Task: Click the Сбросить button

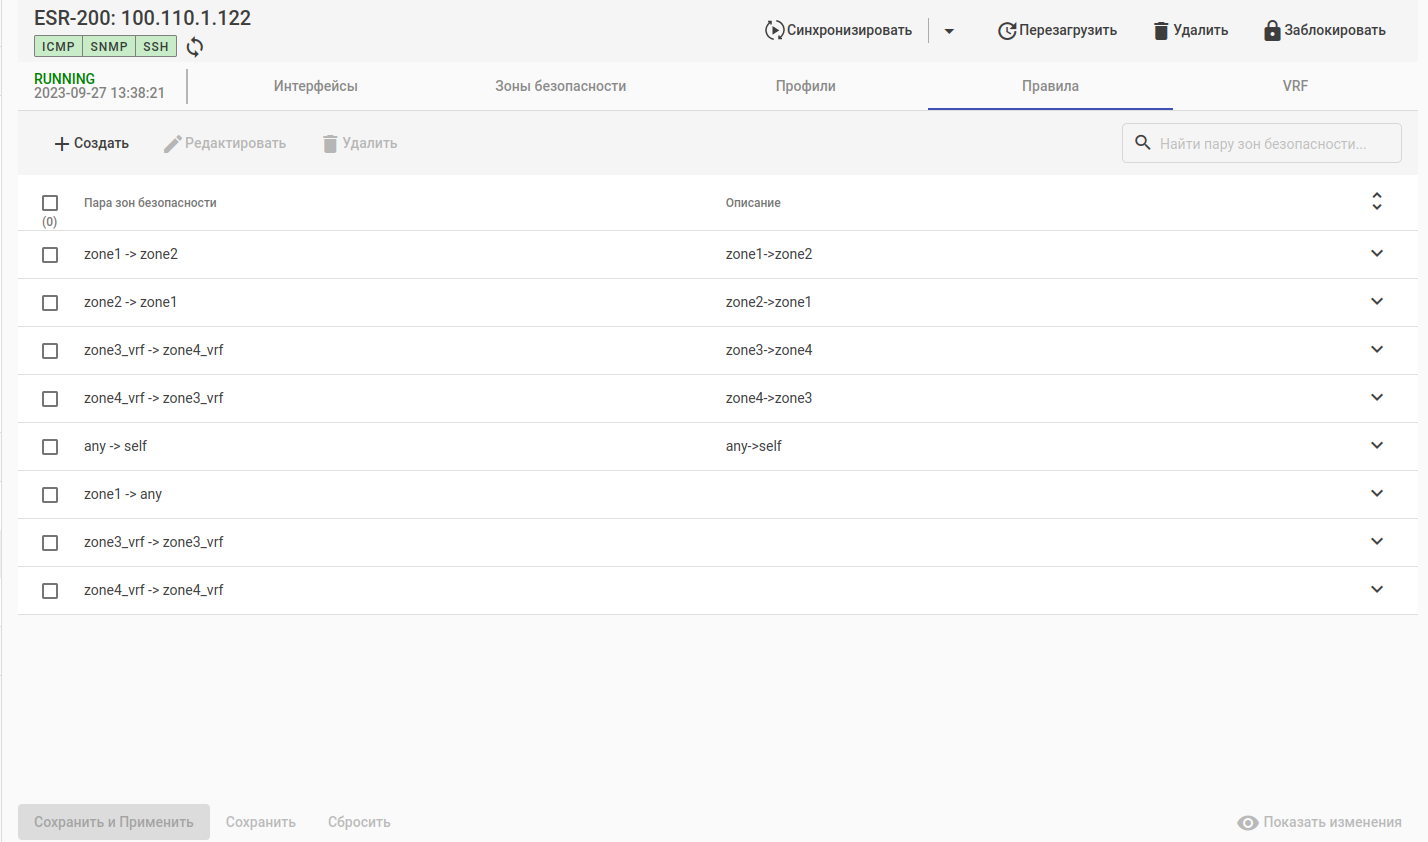Action: click(359, 822)
